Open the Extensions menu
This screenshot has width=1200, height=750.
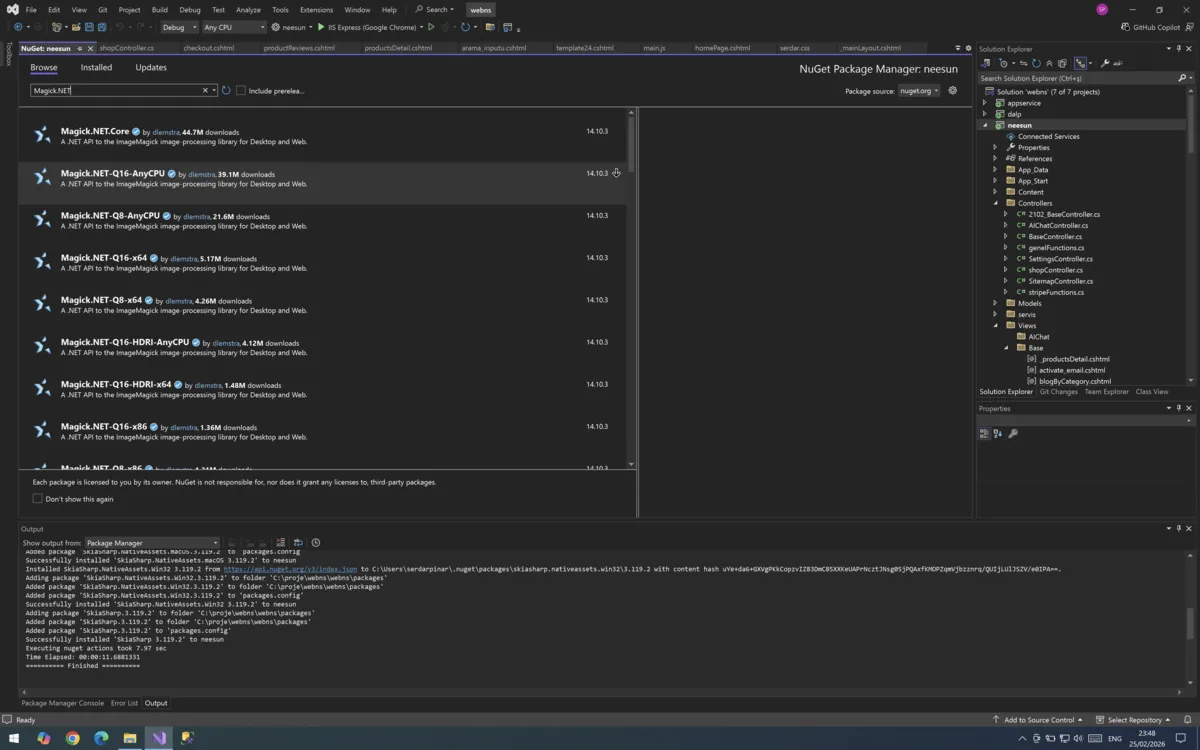[x=316, y=10]
